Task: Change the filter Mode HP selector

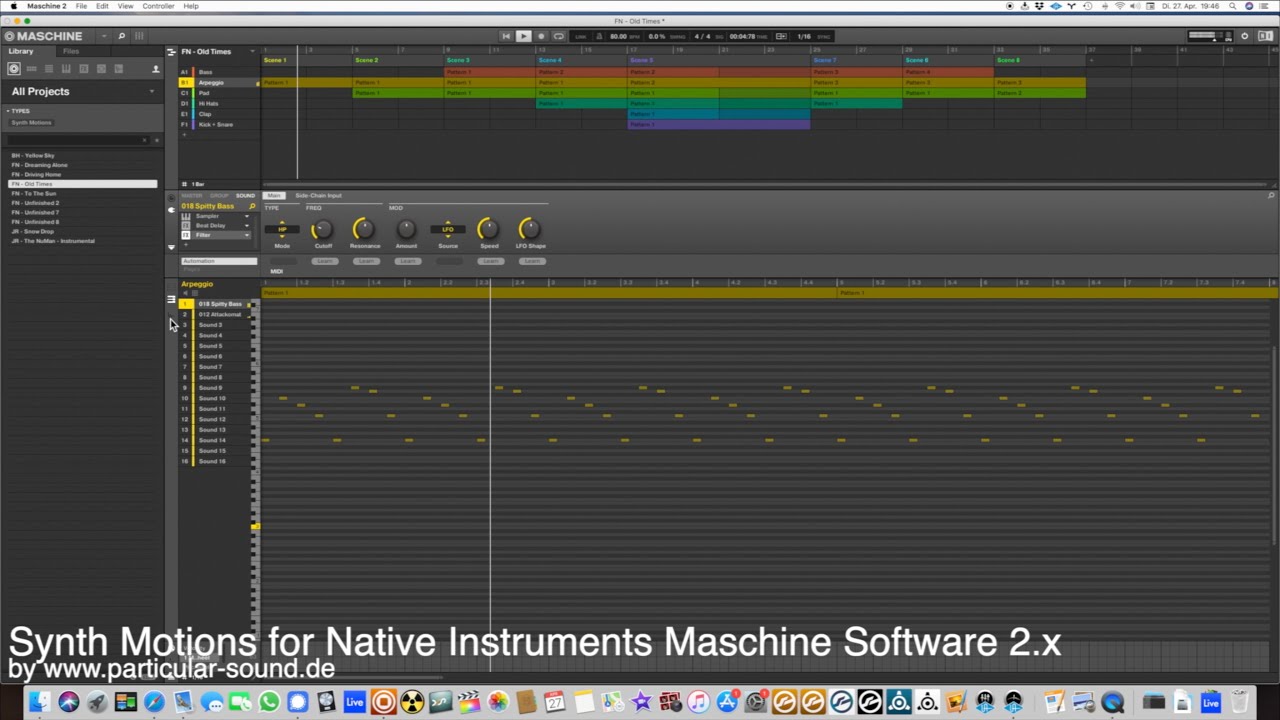Action: click(282, 229)
